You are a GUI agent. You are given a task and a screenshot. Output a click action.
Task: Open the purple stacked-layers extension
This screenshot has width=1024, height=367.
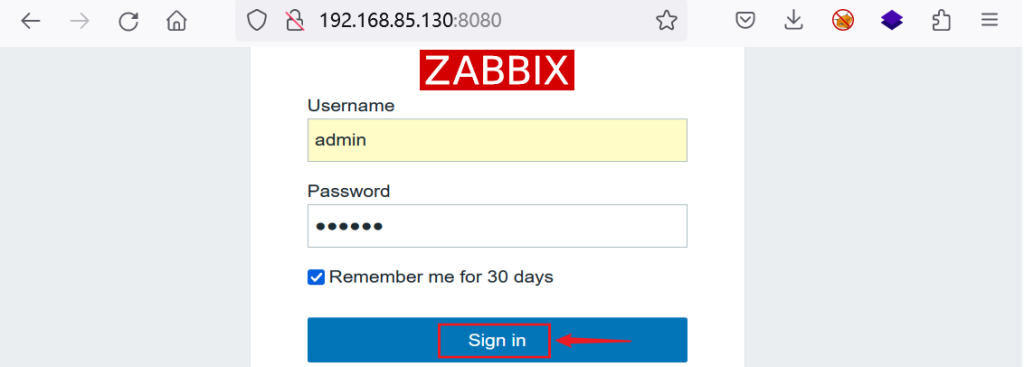click(891, 21)
